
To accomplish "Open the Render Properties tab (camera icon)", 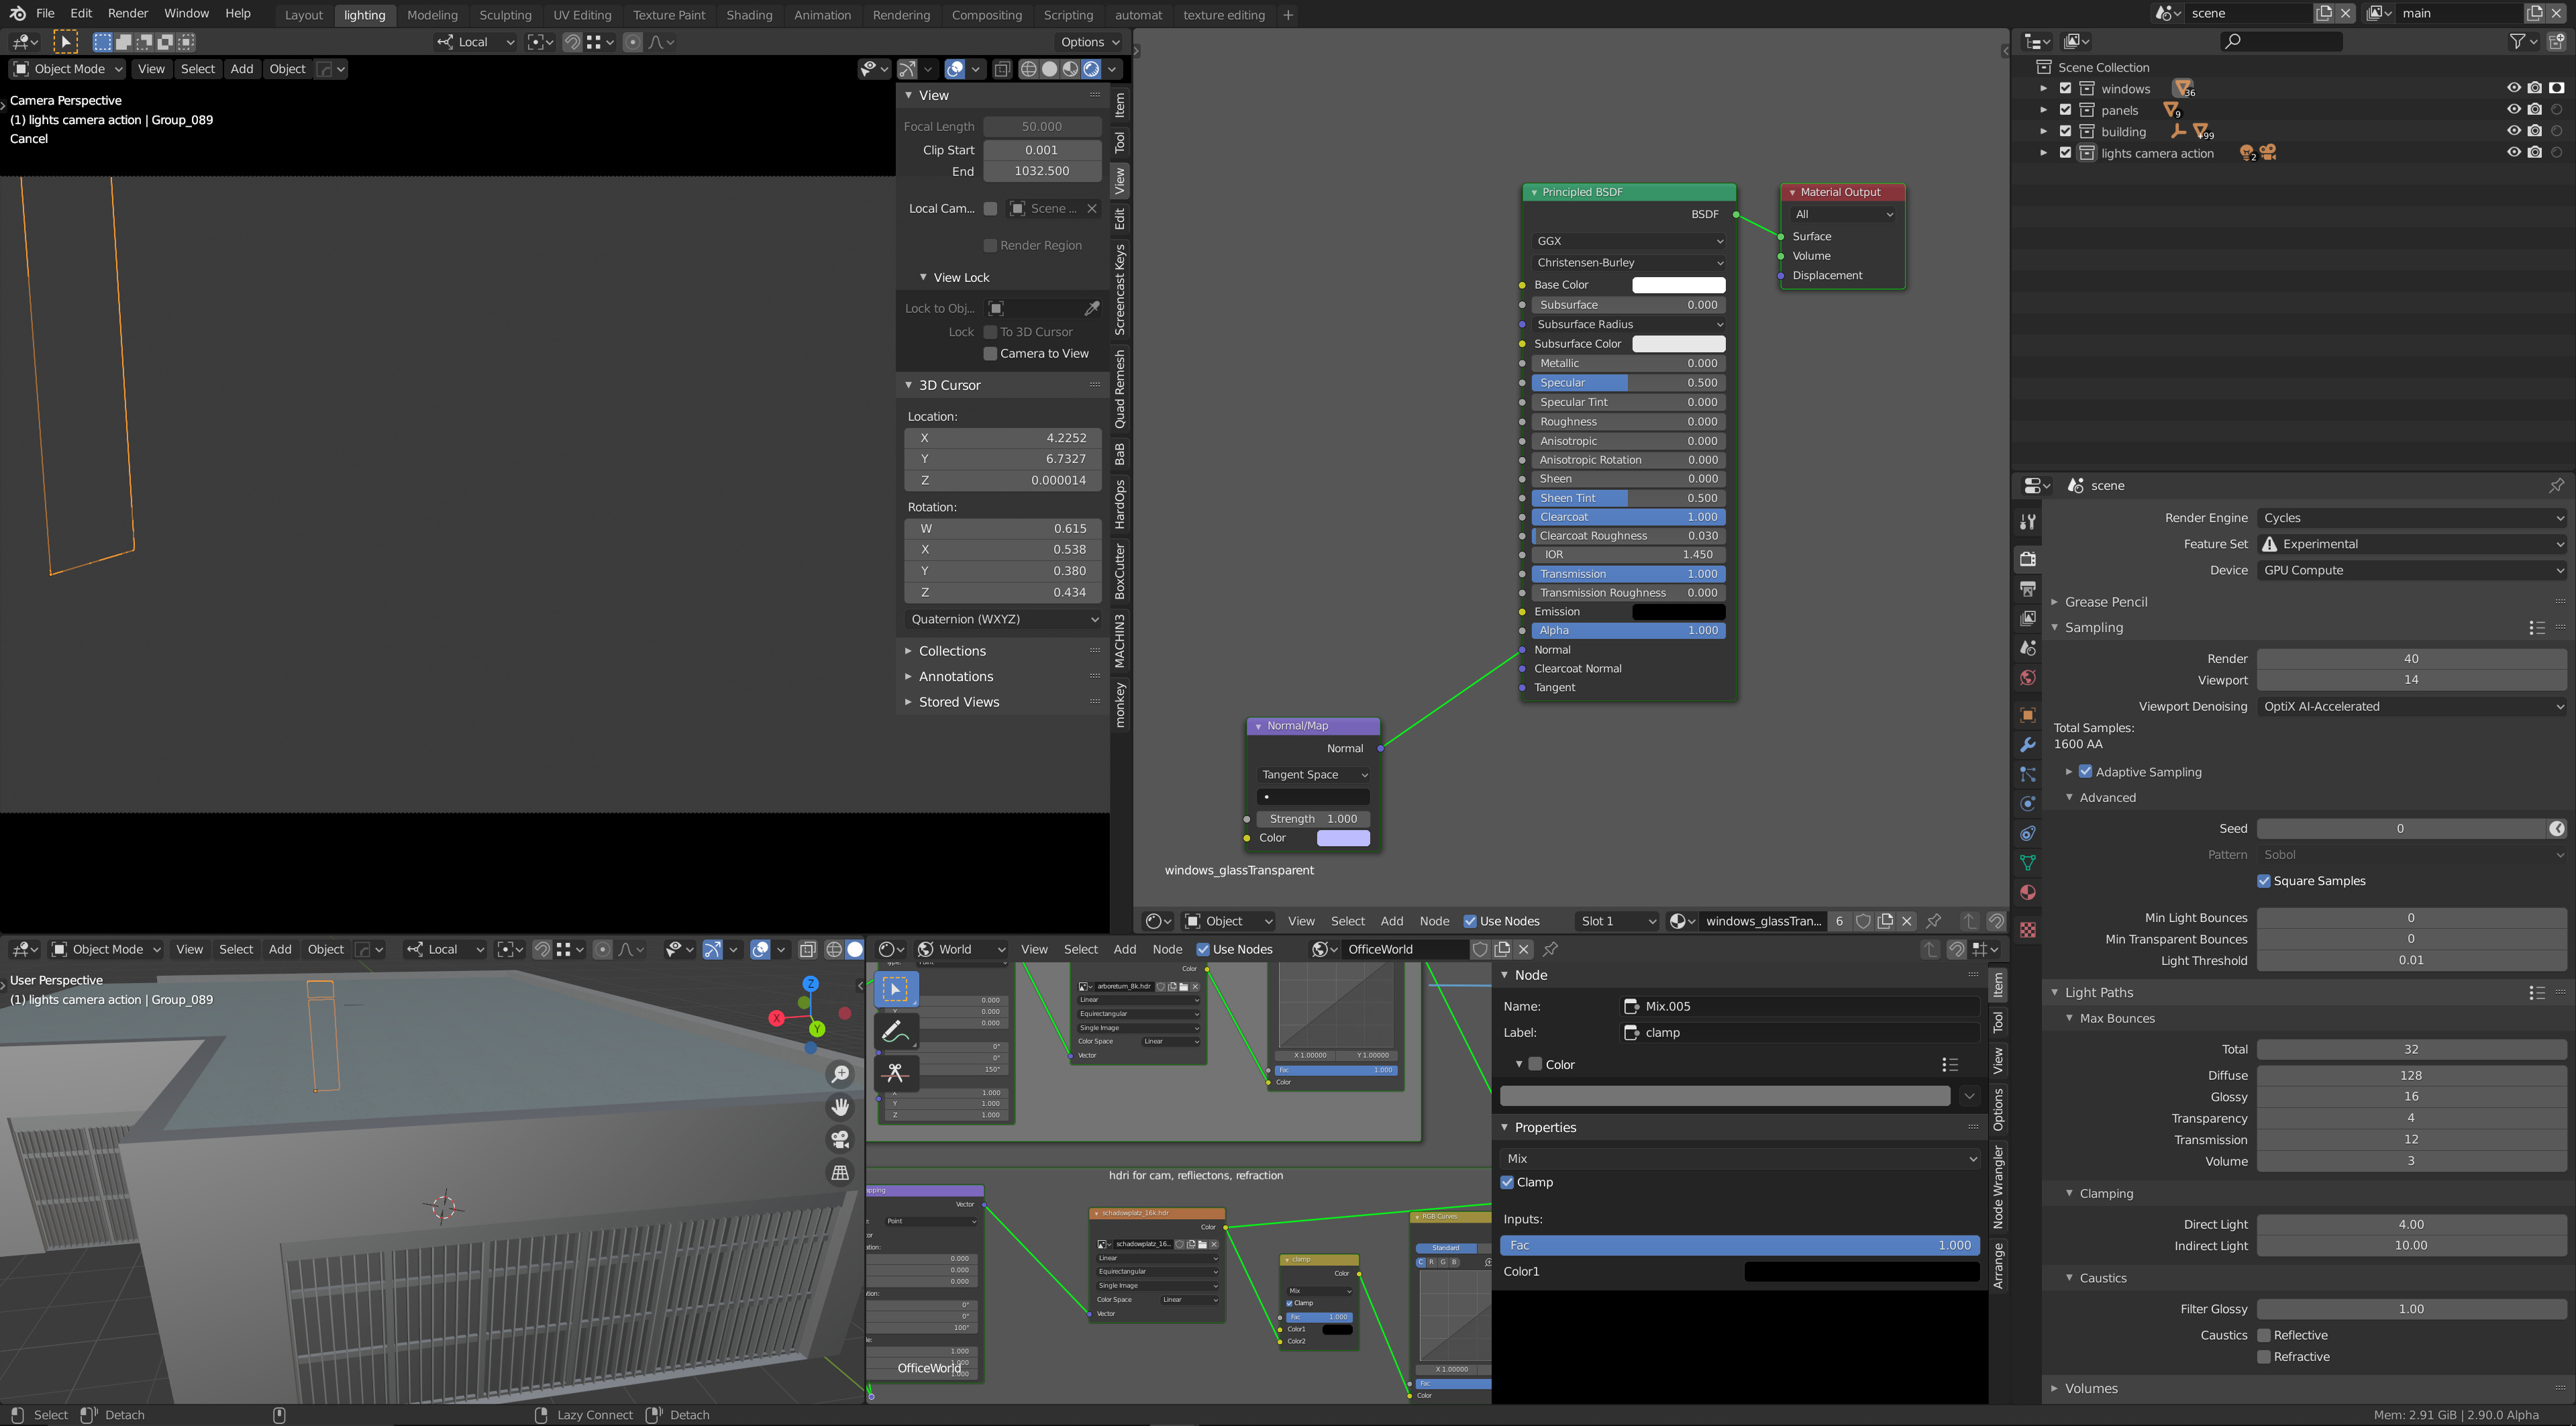I will click(x=2028, y=559).
